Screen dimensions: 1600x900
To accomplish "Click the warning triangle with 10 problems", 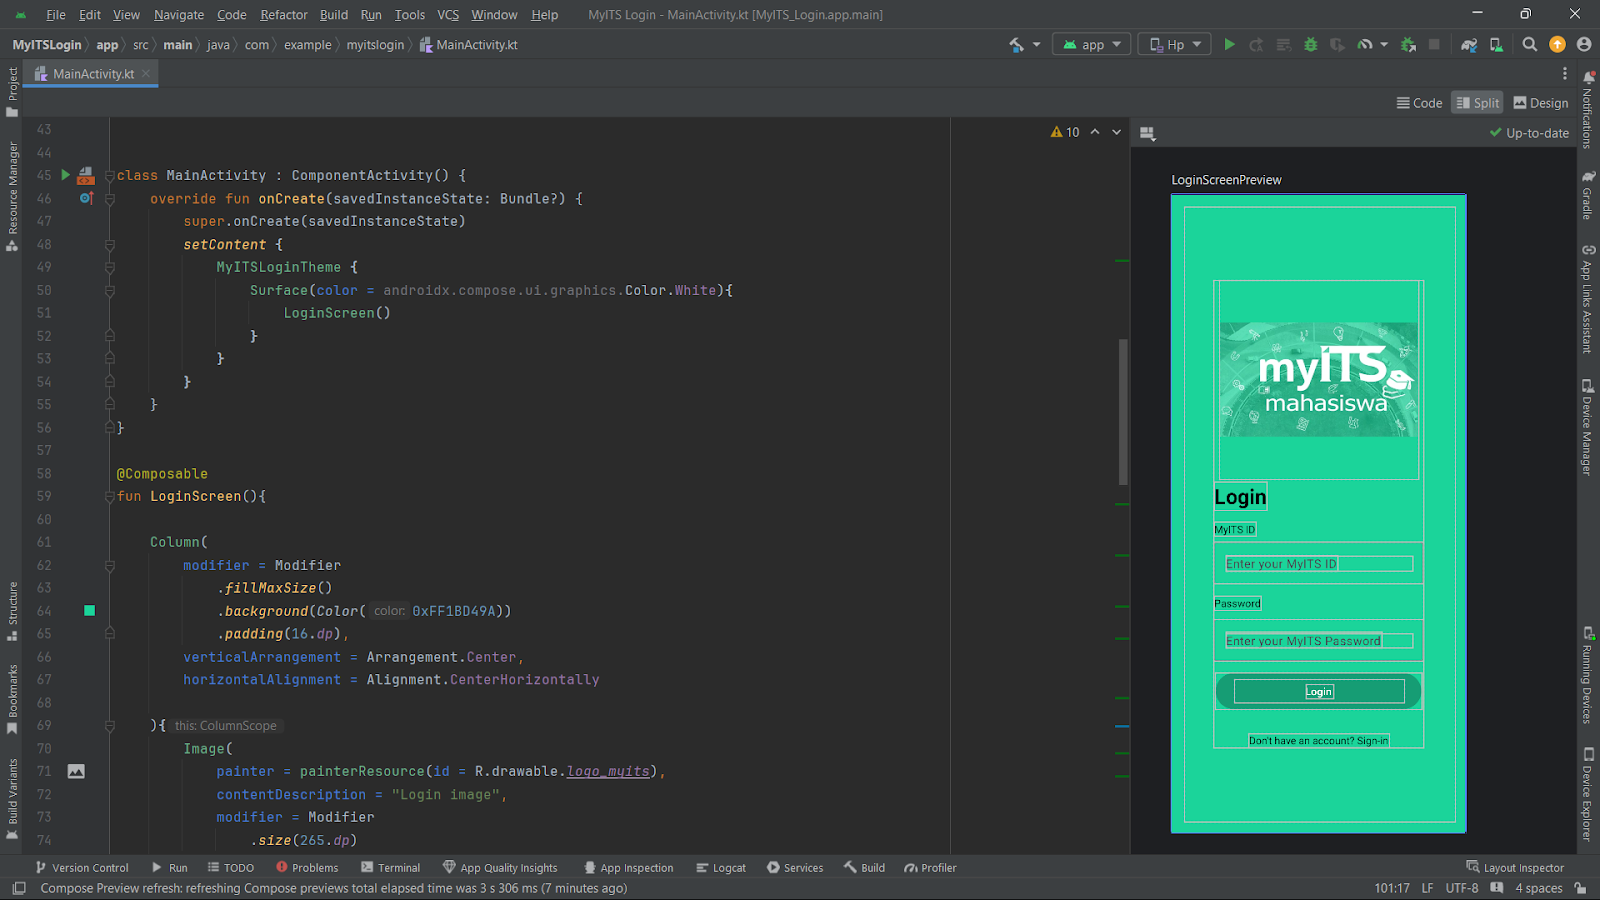I will tap(1065, 132).
